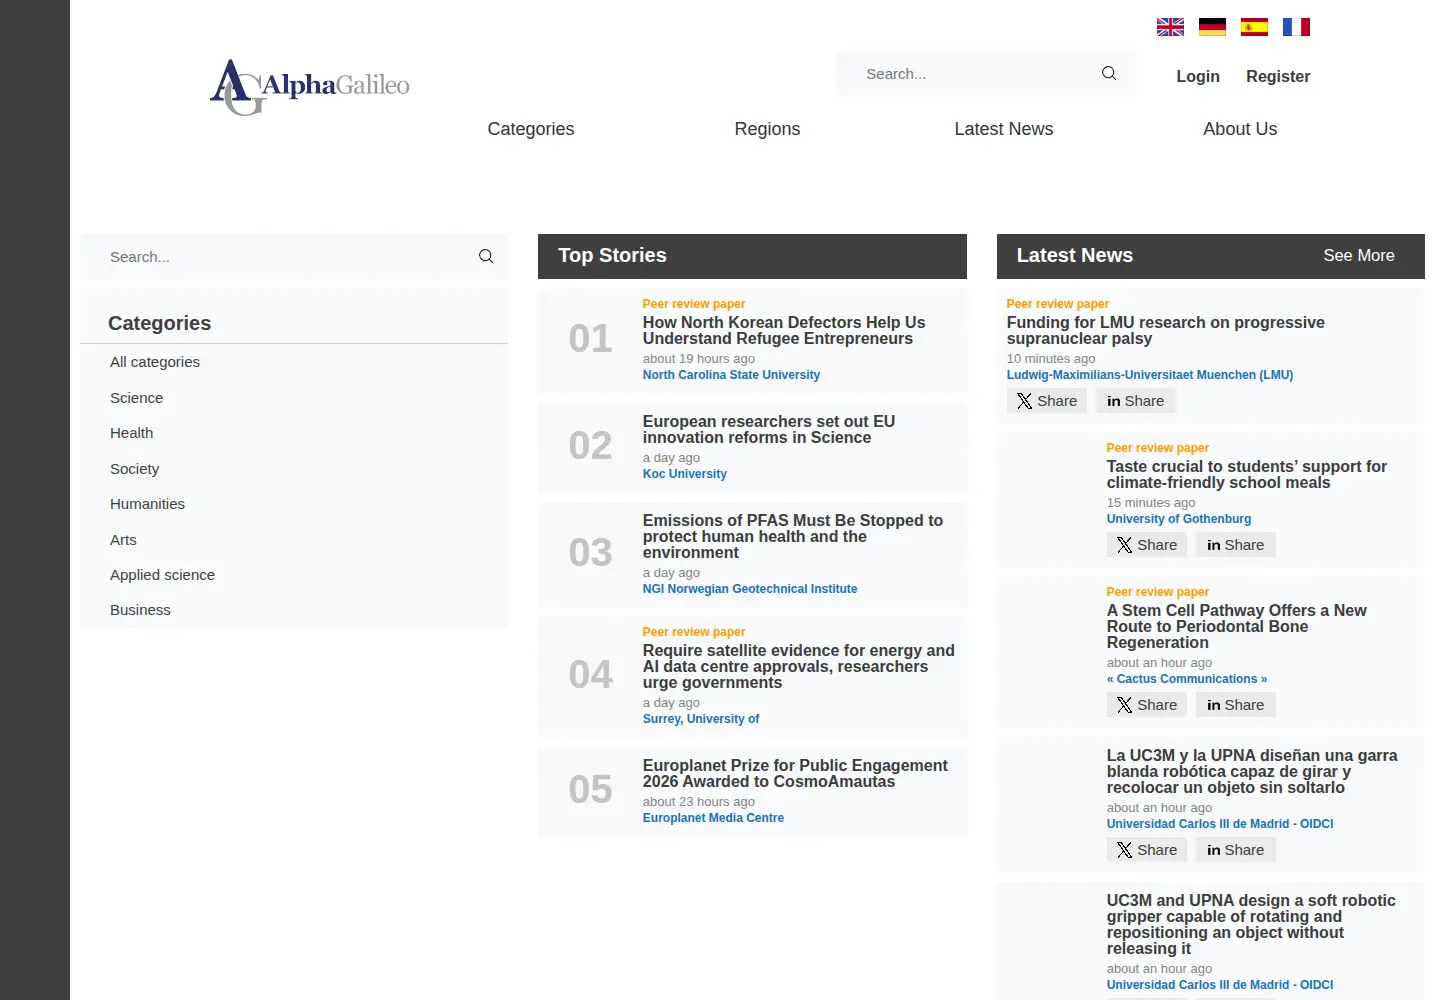Switch language using the Spanish flag
Viewport: 1440px width, 1000px height.
coord(1254,27)
